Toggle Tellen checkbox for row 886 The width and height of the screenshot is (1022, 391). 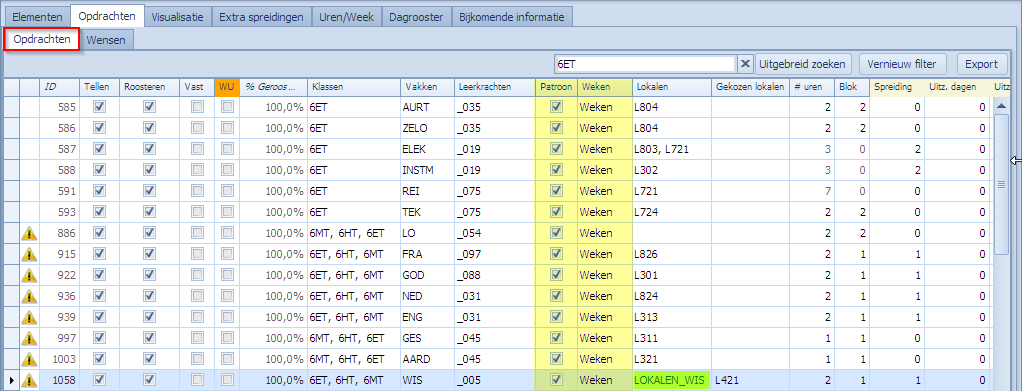[99, 233]
